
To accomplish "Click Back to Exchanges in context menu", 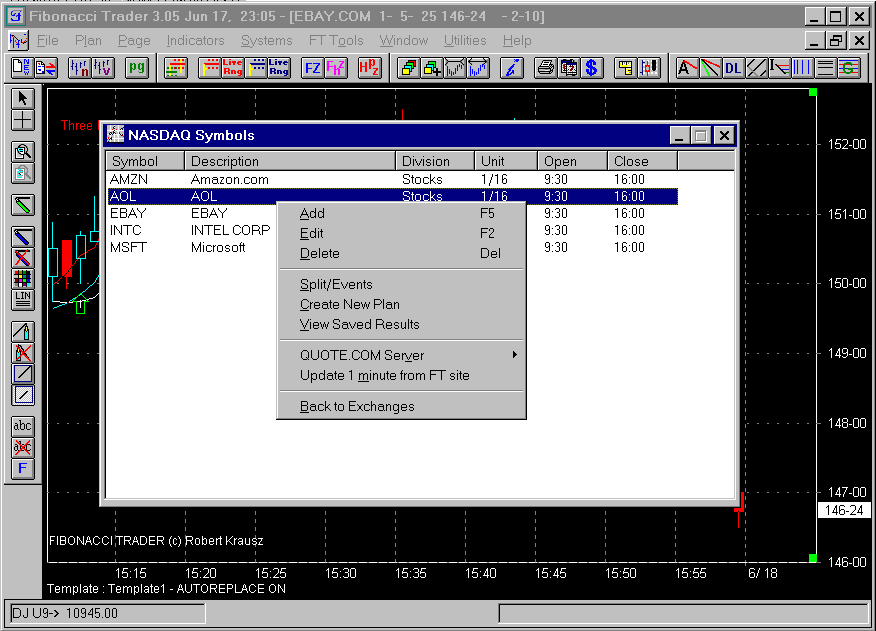I will (357, 406).
